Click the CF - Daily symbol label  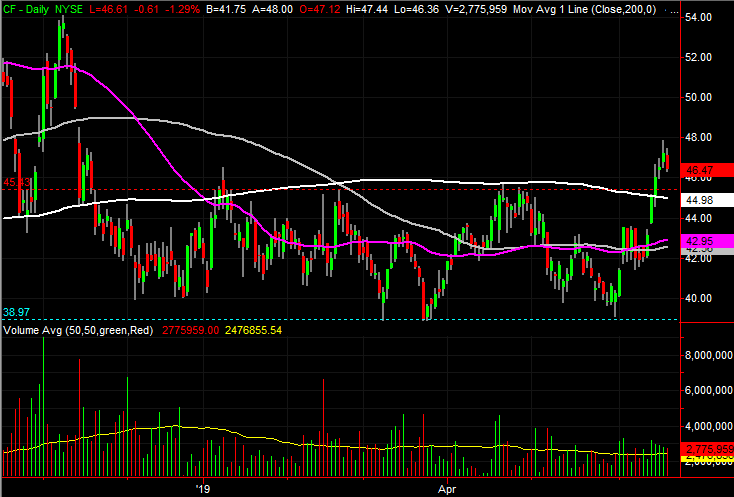pyautogui.click(x=26, y=9)
